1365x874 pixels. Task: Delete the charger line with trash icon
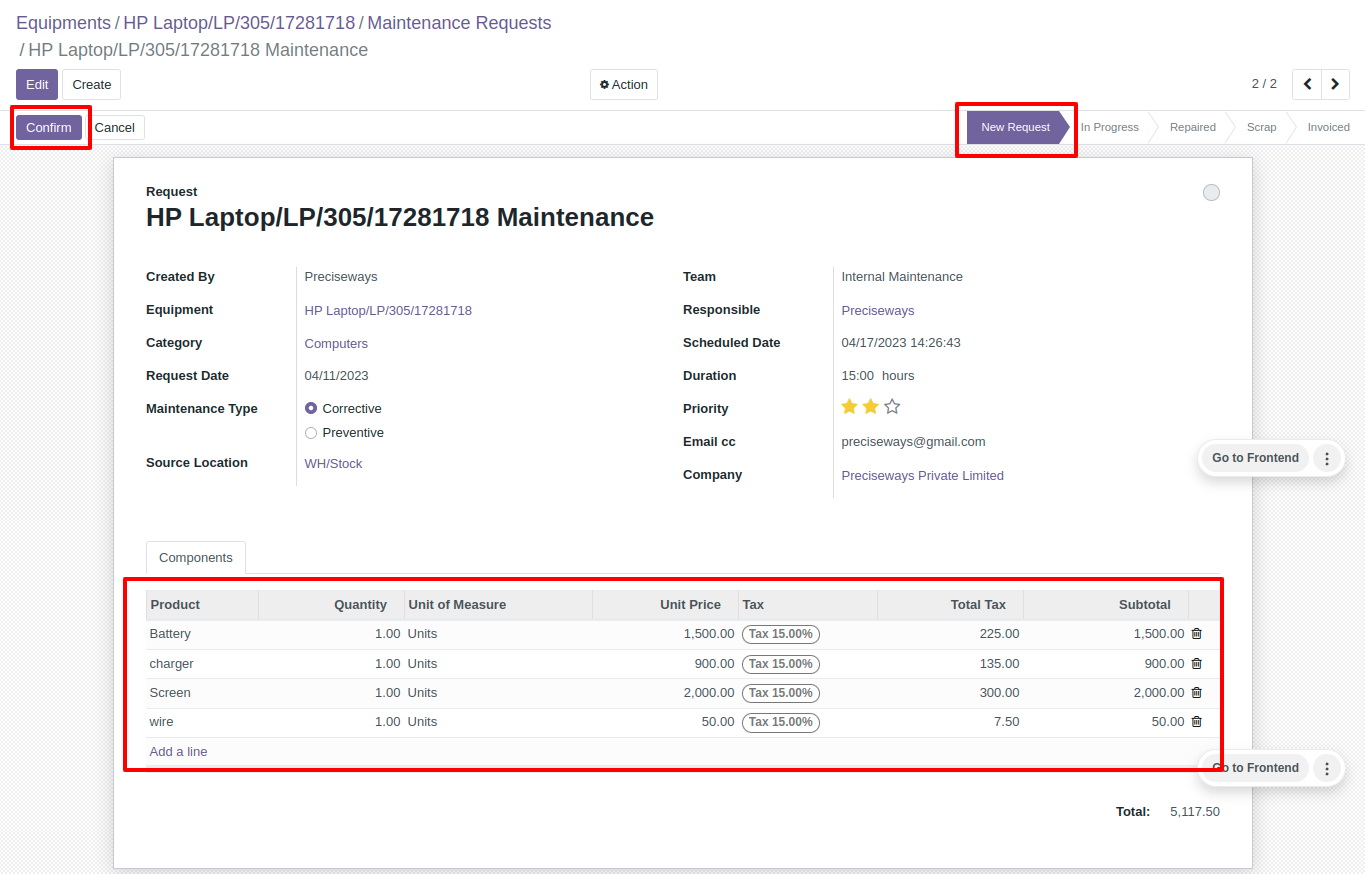(1196, 664)
